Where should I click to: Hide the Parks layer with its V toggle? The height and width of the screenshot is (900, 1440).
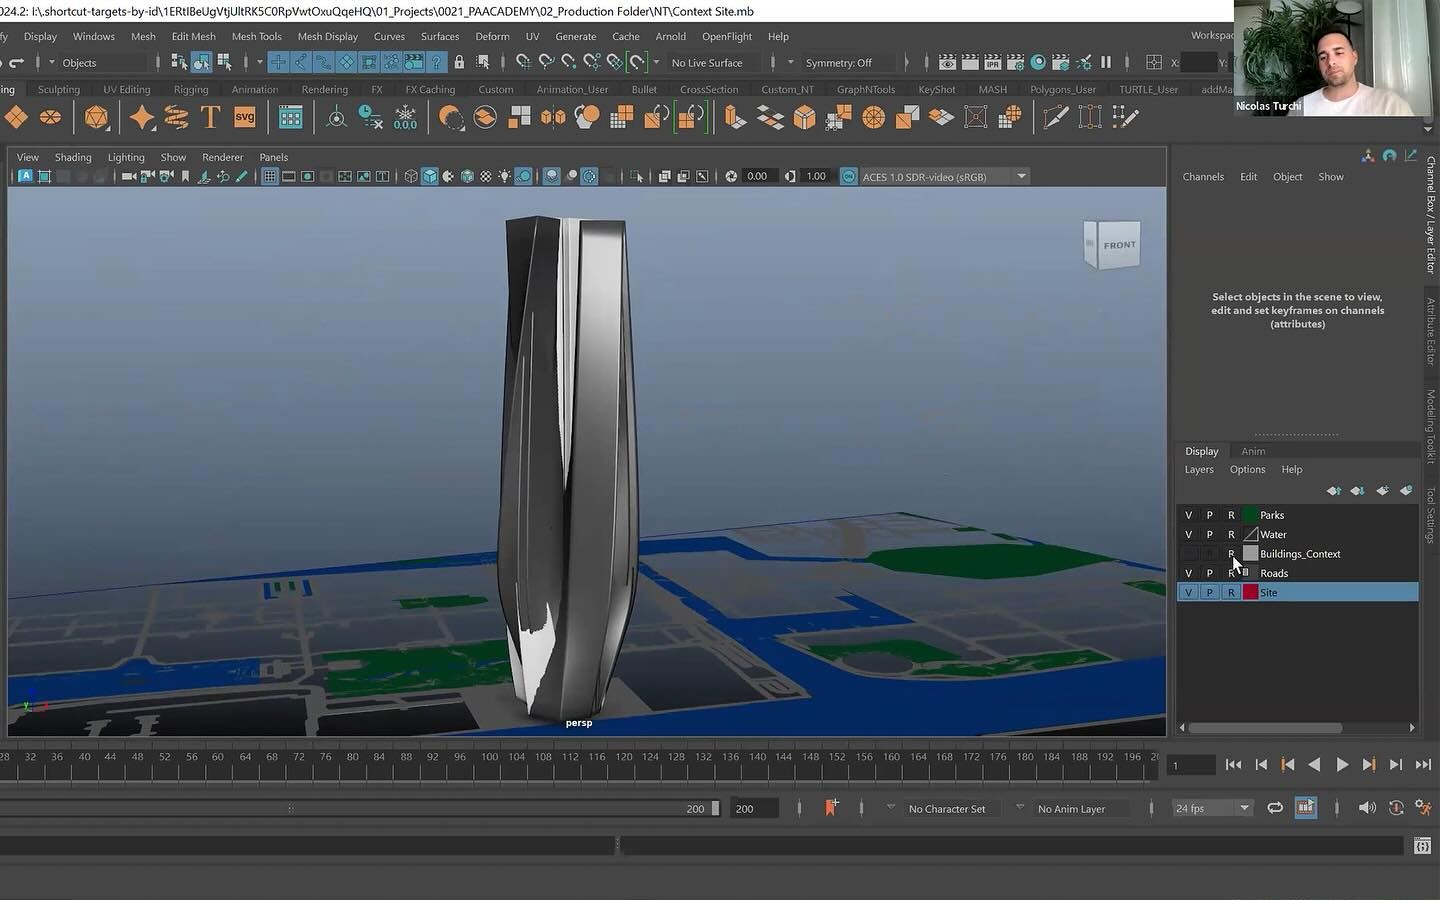coord(1188,514)
